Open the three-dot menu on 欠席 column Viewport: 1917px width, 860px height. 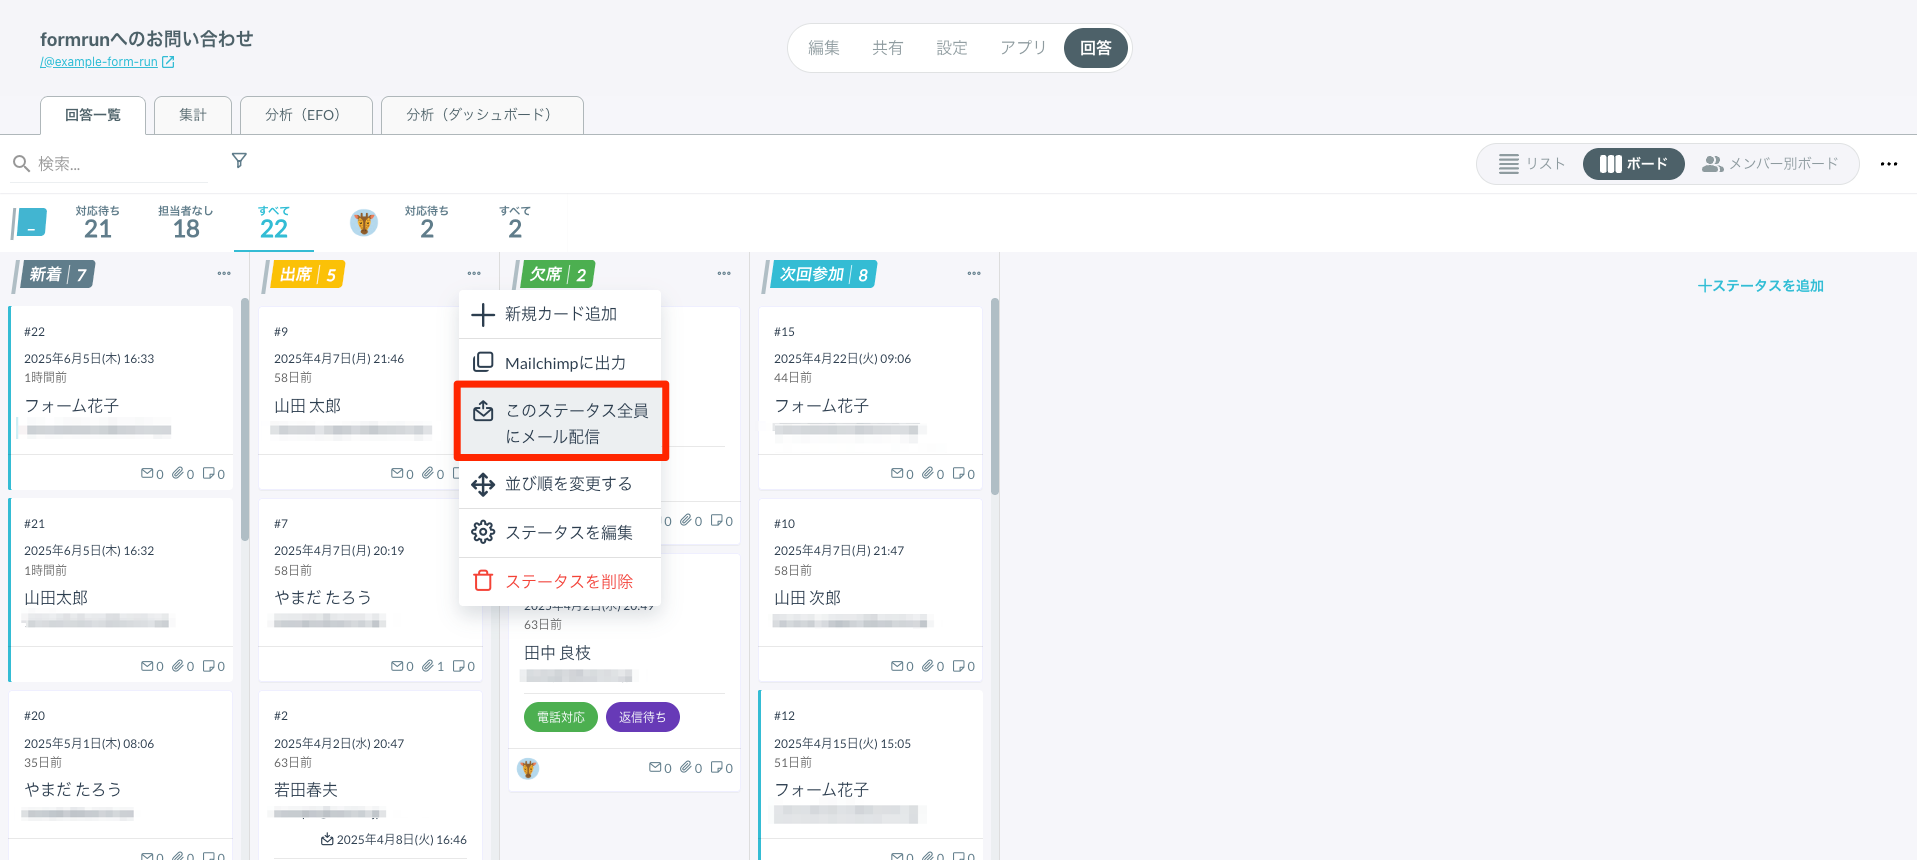(x=724, y=273)
